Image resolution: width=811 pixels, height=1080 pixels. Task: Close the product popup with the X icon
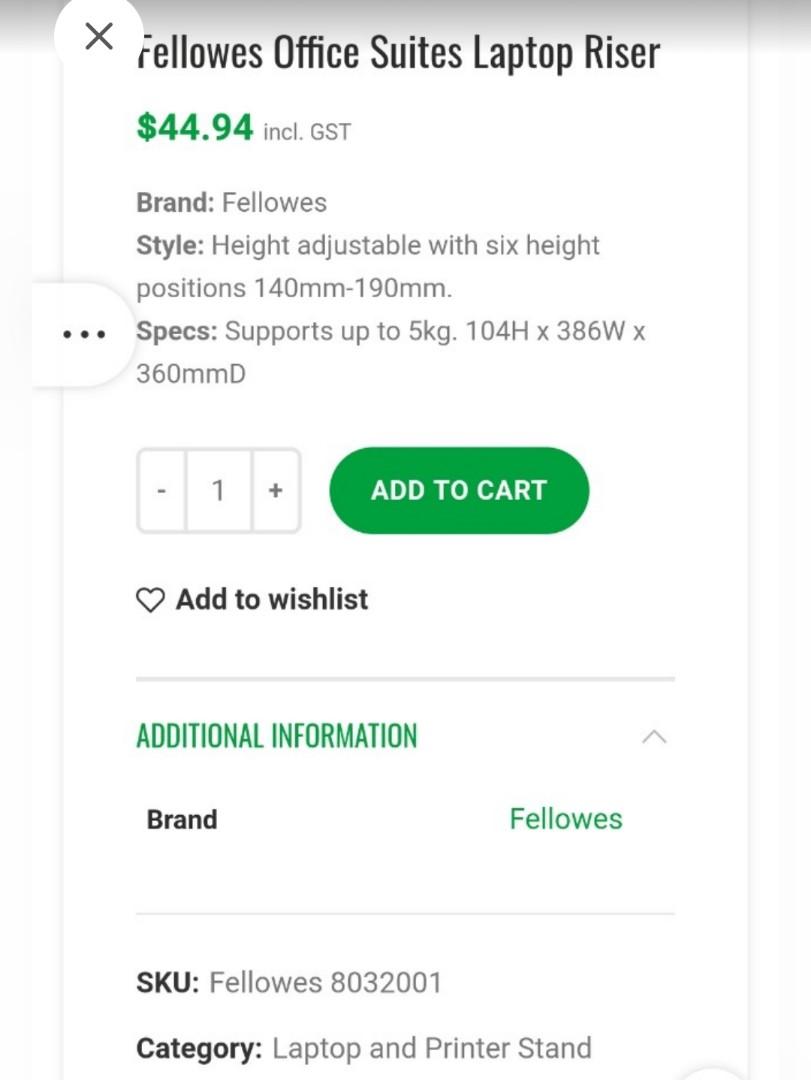coord(99,37)
